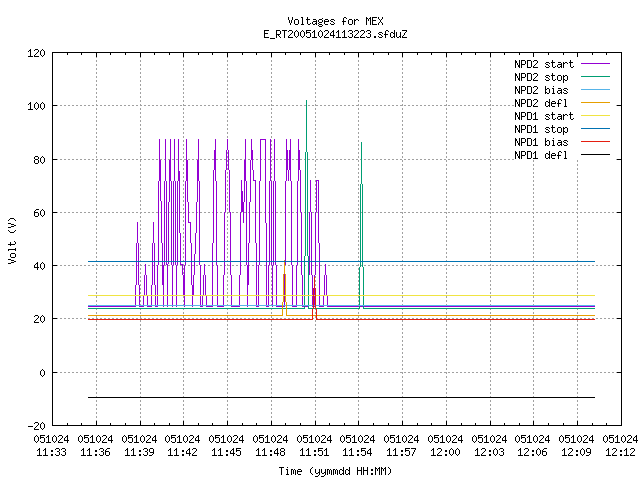Click the x-axis tick label 051024 11:54
The width and height of the screenshot is (640, 480).
[x=357, y=445]
